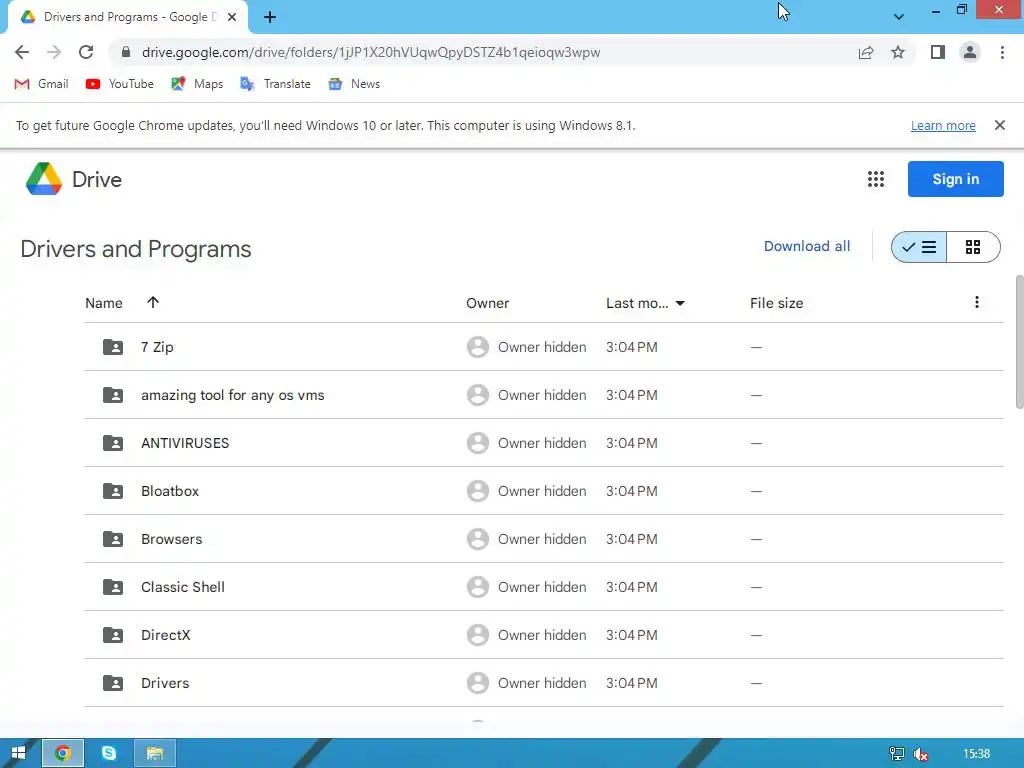This screenshot has height=768, width=1024.
Task: Click Download all
Action: (x=807, y=246)
